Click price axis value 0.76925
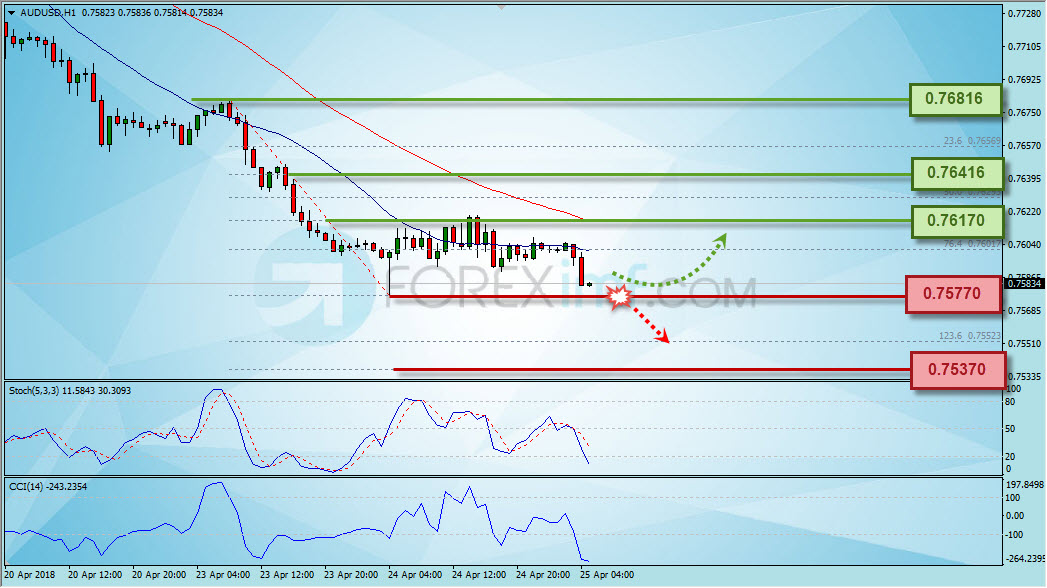The width and height of the screenshot is (1047, 588). tap(1024, 79)
